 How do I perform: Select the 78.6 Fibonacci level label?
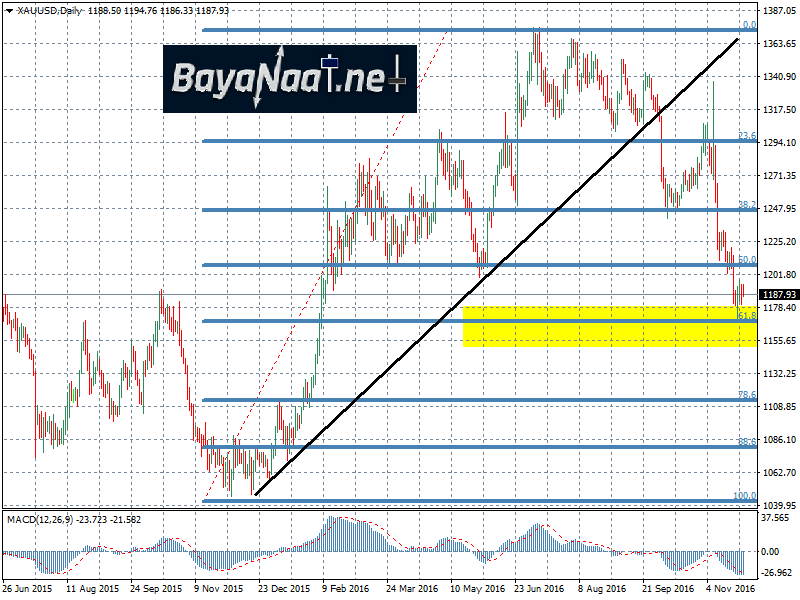tap(746, 395)
